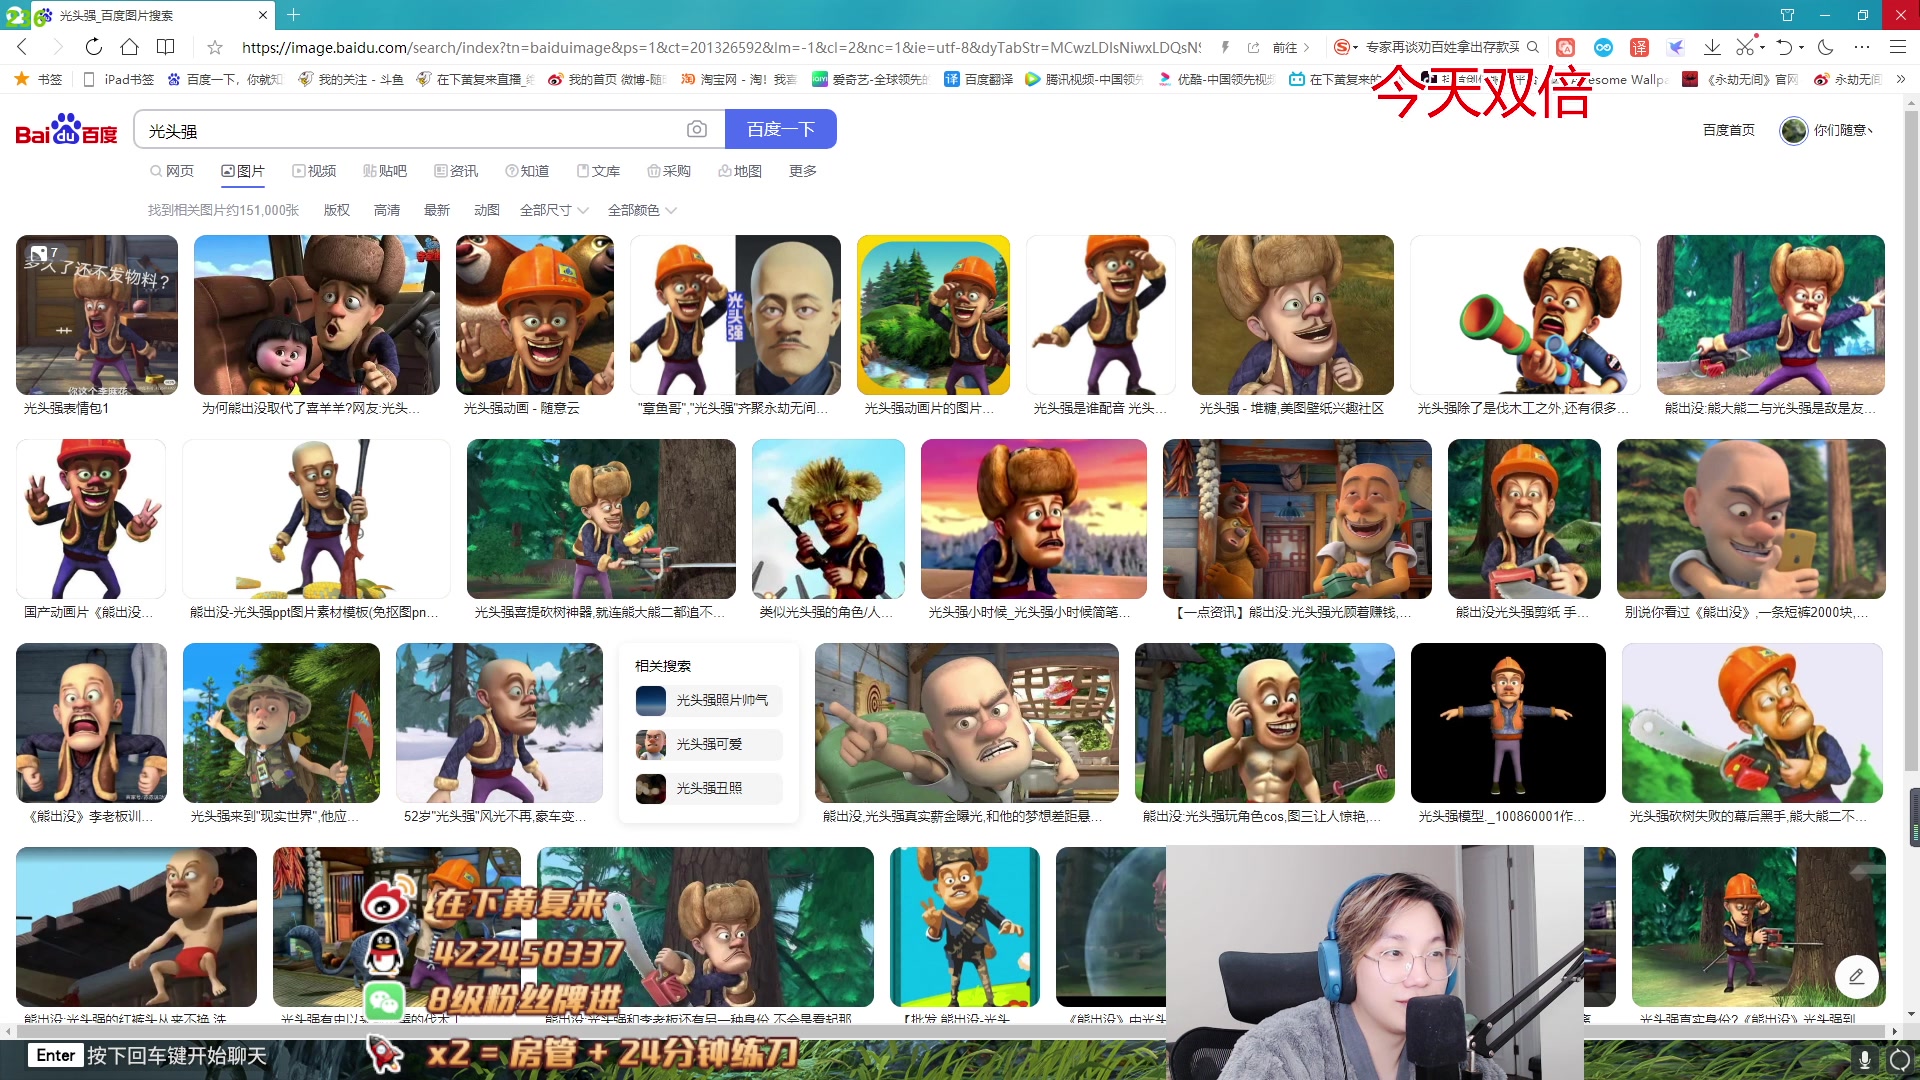Open the 资讯 tab
The image size is (1920, 1080).
(x=456, y=171)
